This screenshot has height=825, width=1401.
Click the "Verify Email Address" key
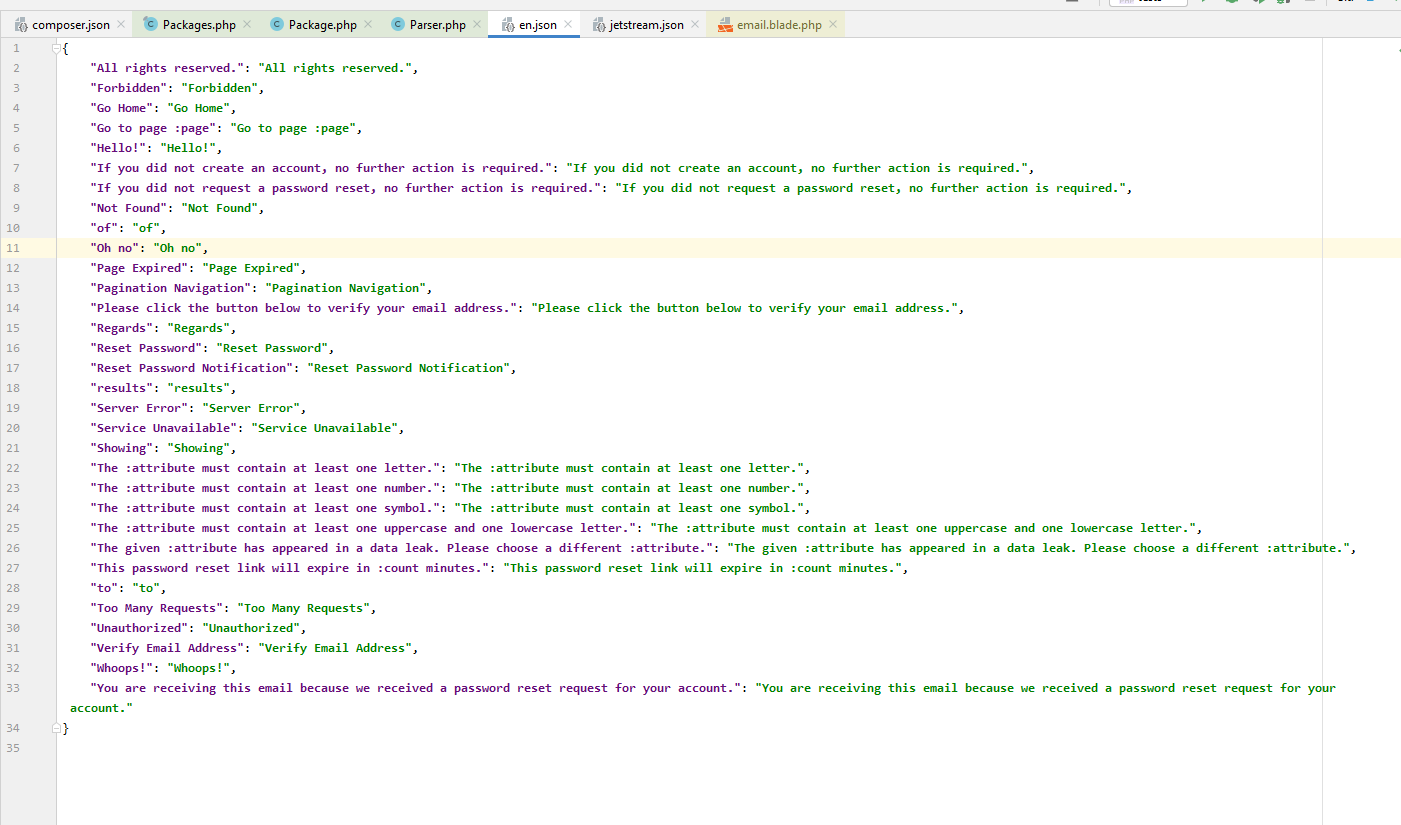click(167, 648)
